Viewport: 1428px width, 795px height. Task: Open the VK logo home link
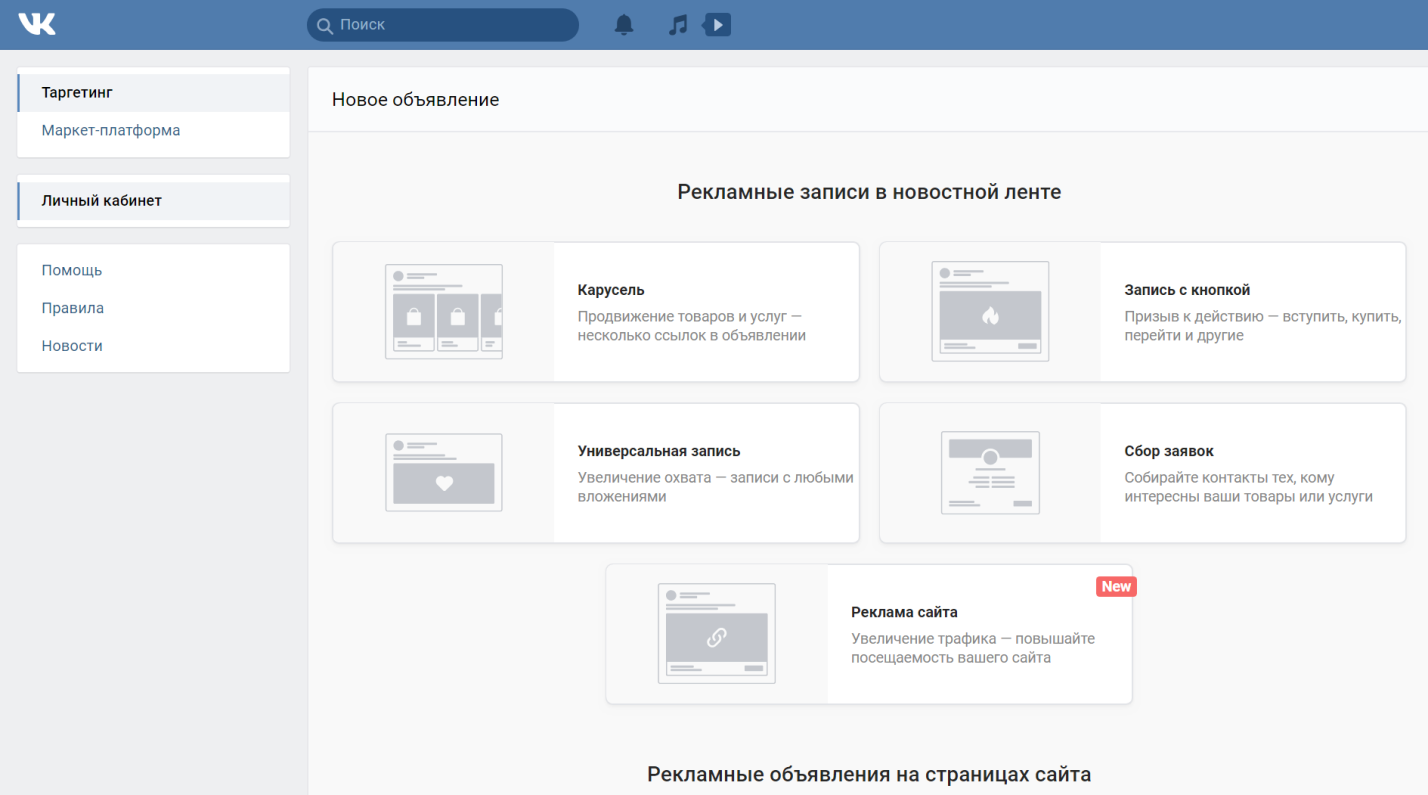pyautogui.click(x=37, y=24)
